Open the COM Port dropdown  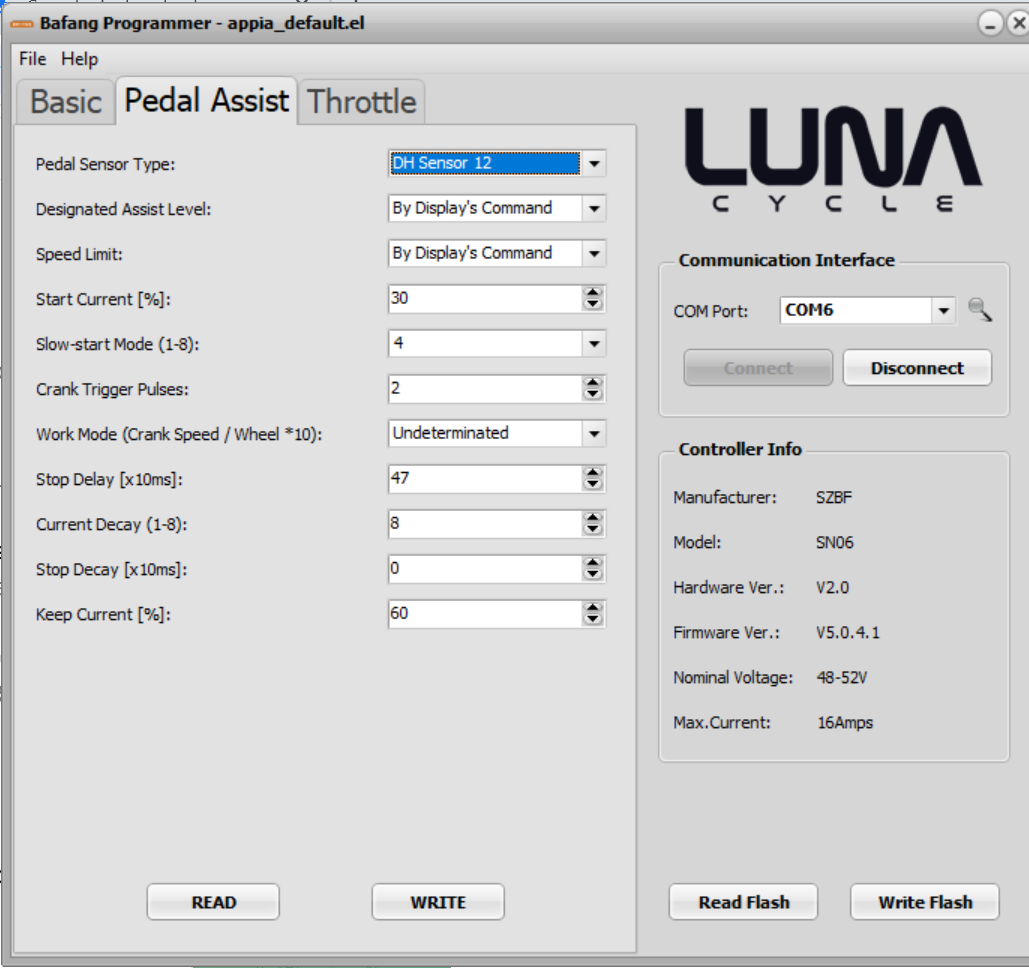(x=943, y=310)
